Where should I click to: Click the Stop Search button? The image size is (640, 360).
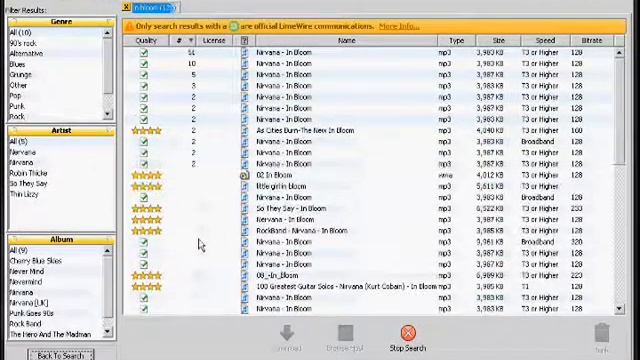tap(408, 338)
